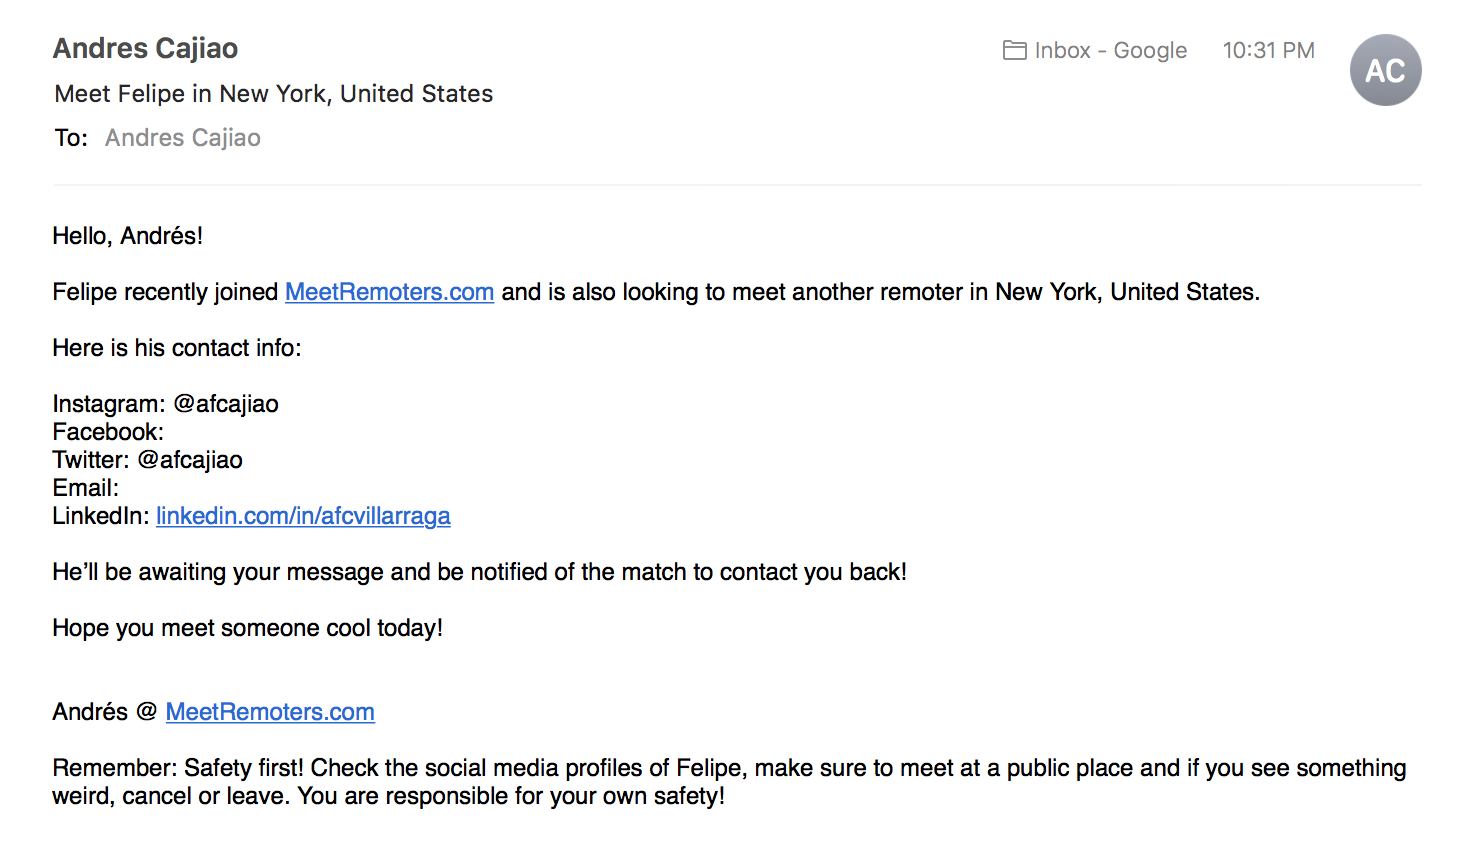Screen dimensions: 1476x868
Task: Open the linkedin.com/in/afcvillarraga link
Action: coord(303,516)
